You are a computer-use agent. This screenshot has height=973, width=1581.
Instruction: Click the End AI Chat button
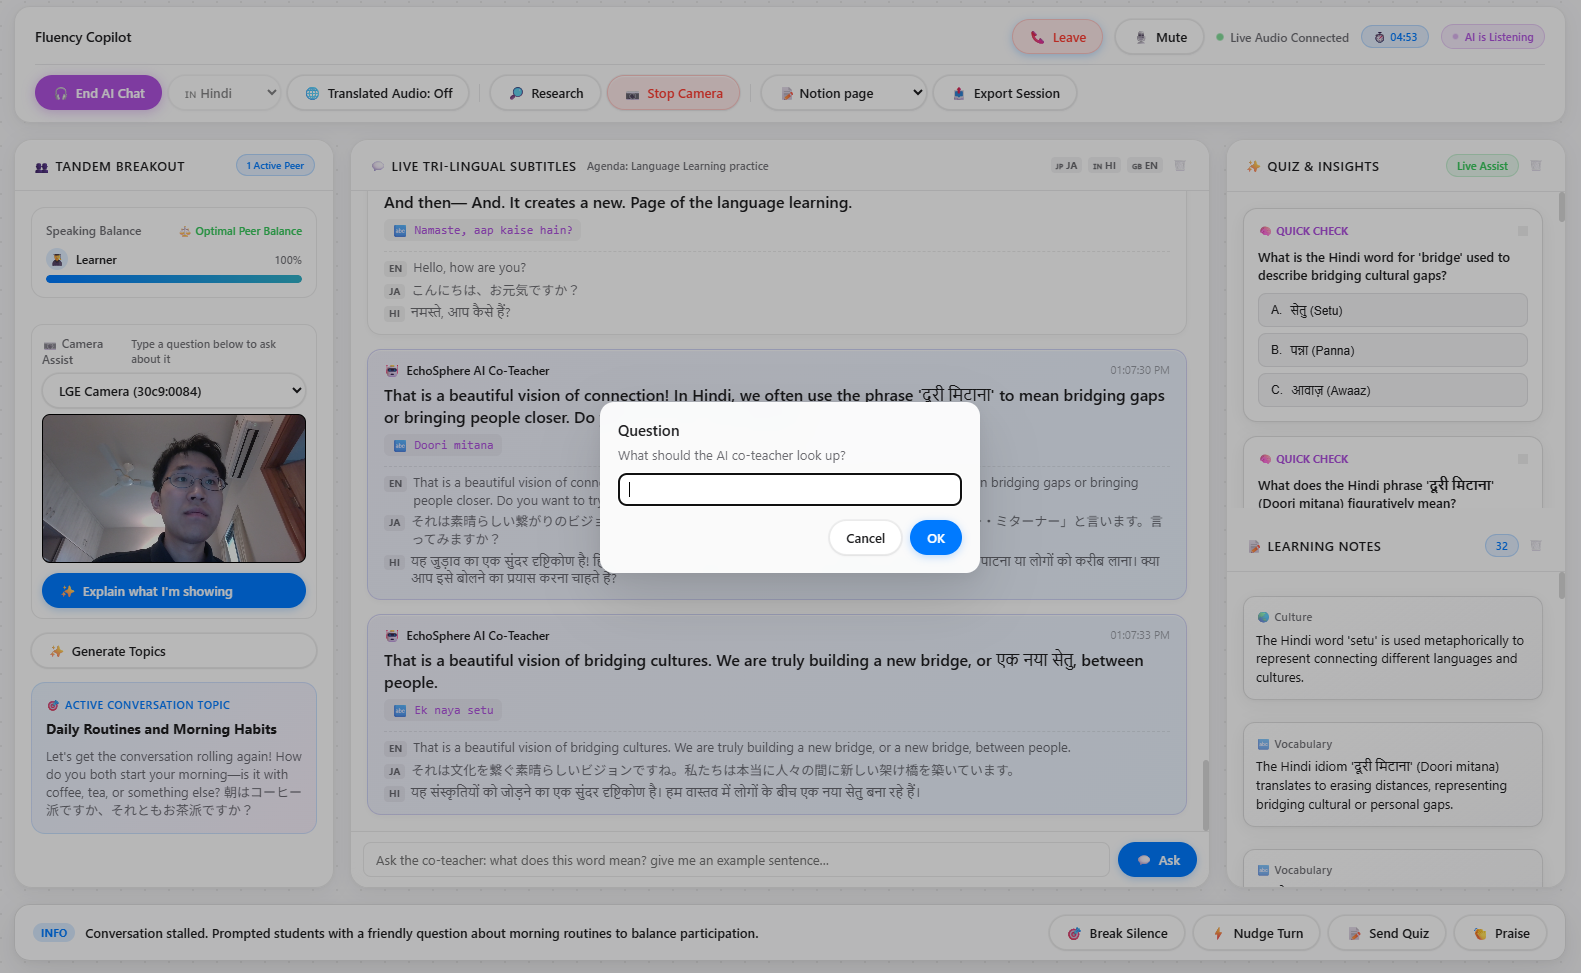(98, 93)
